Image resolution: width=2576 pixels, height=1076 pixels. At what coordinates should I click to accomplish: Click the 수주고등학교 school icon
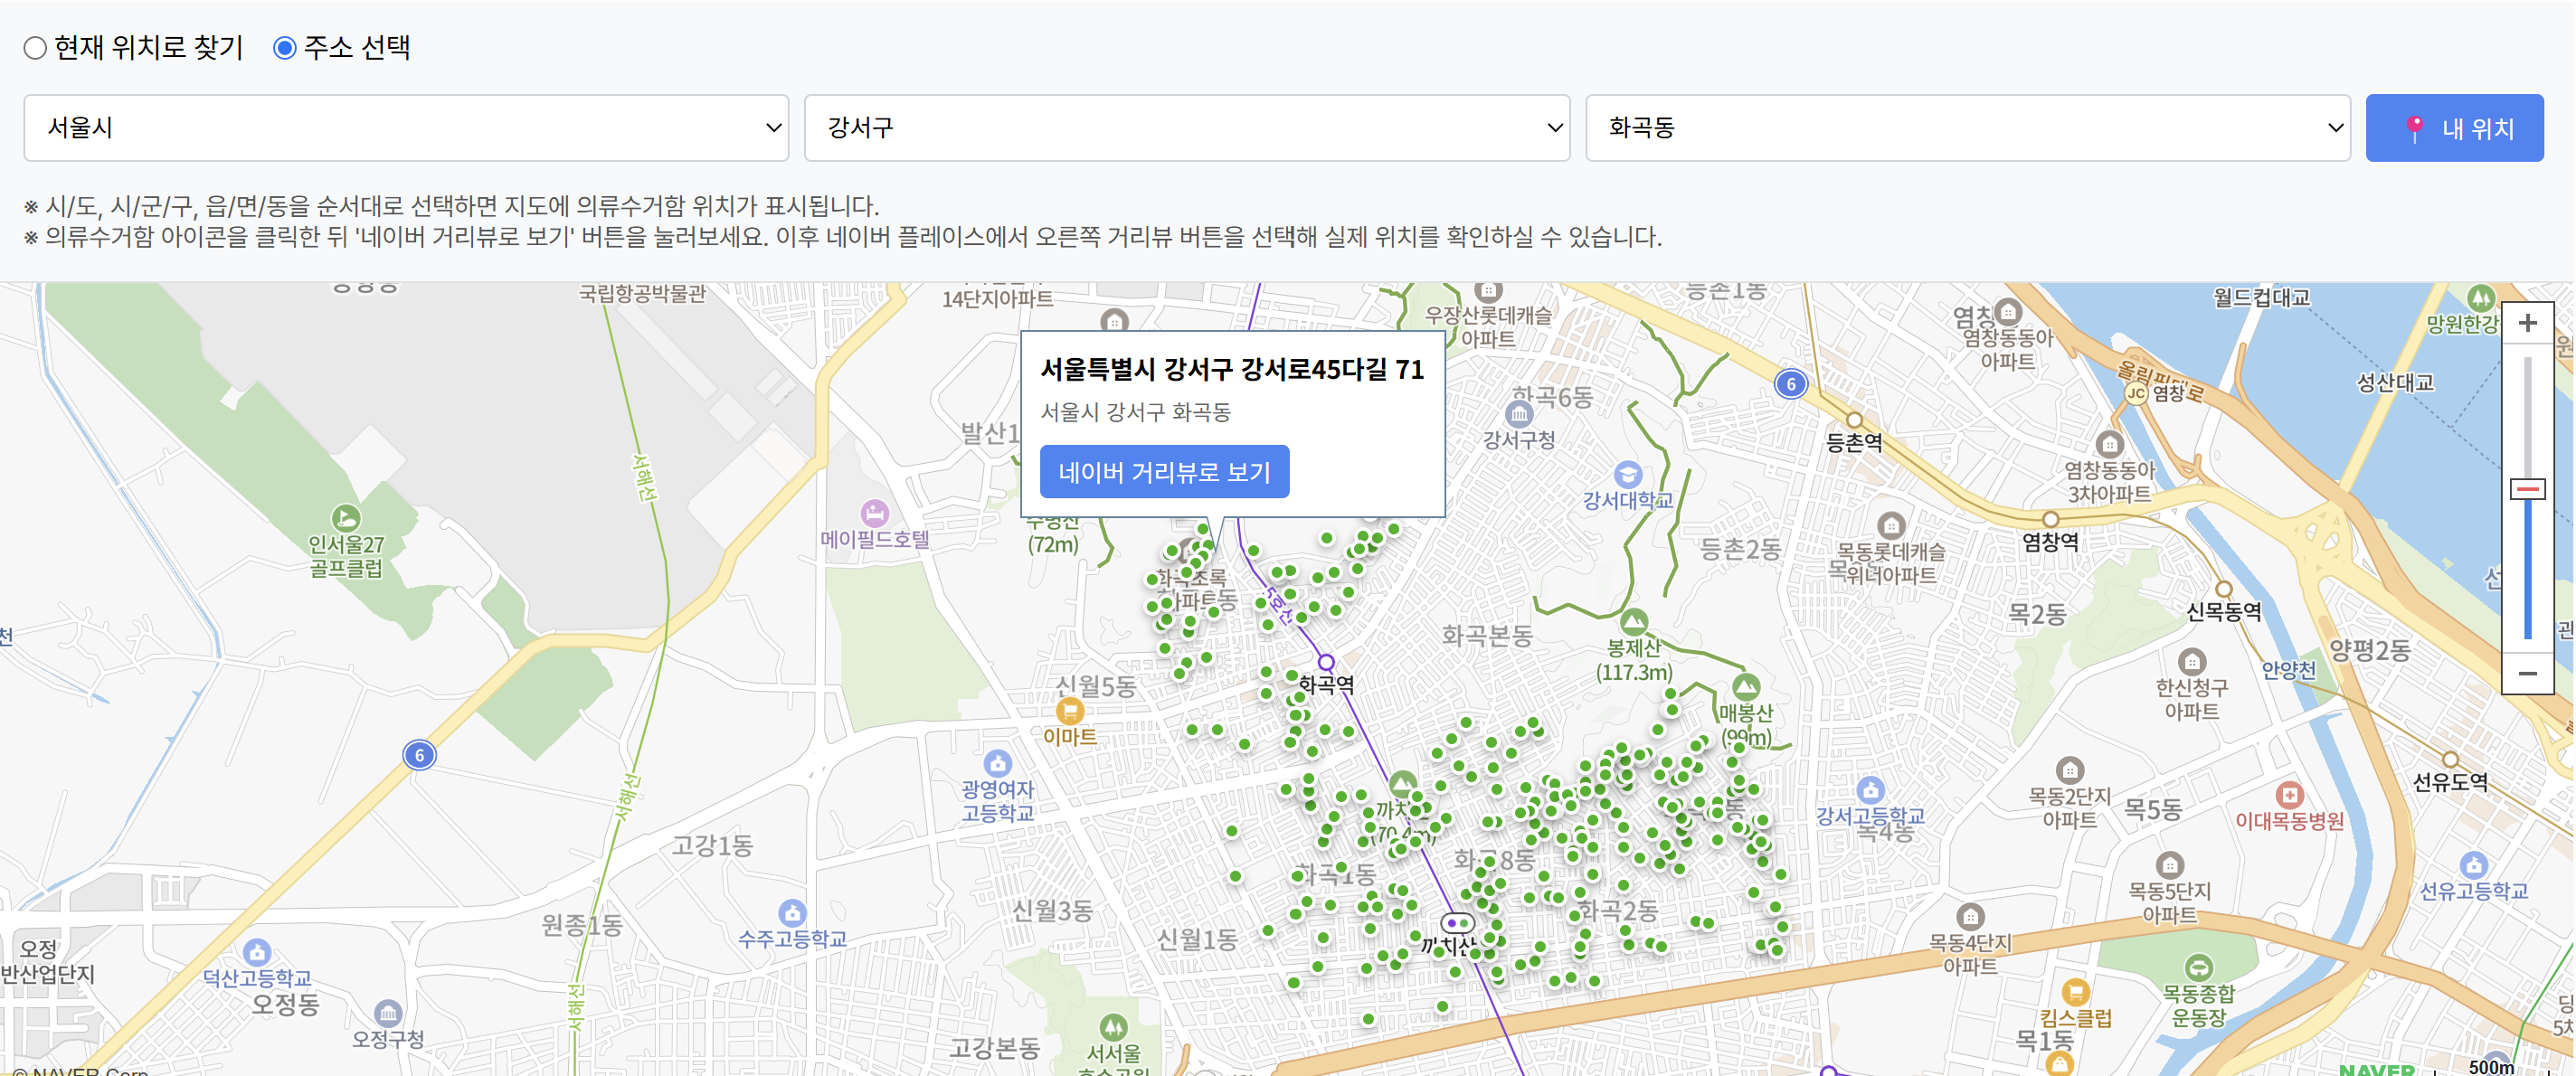[792, 913]
